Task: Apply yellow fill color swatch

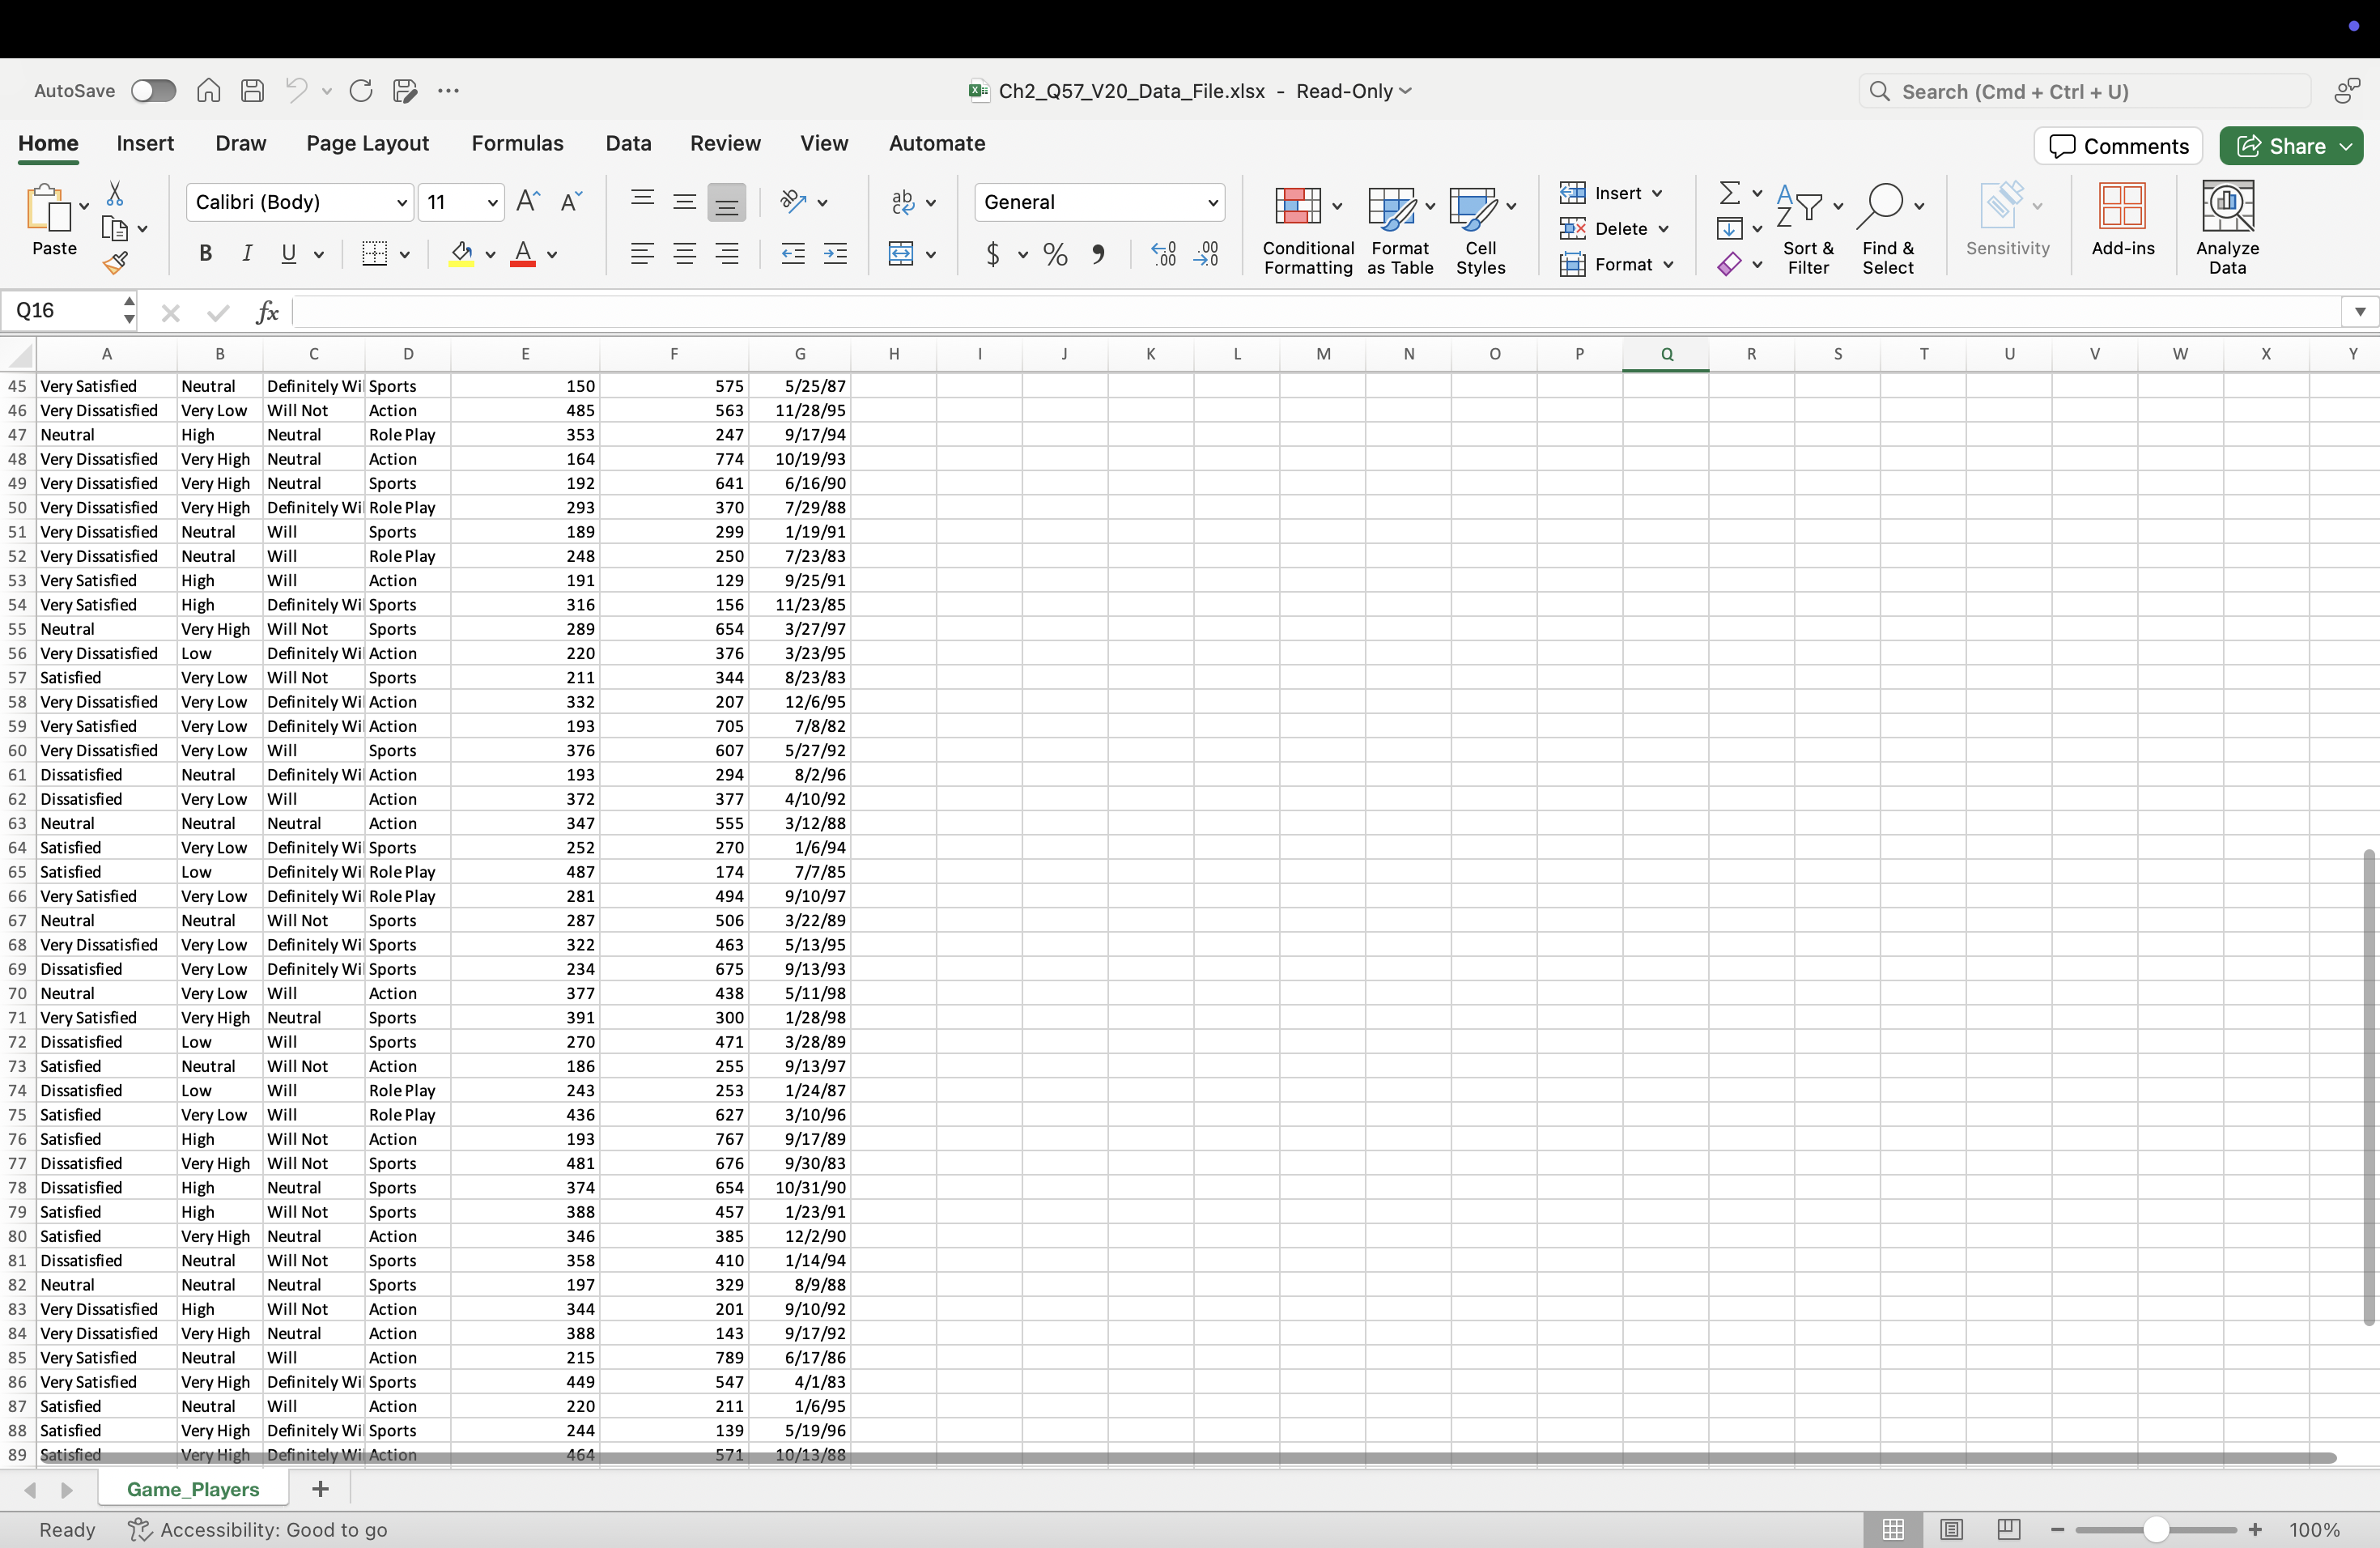Action: coord(461,254)
